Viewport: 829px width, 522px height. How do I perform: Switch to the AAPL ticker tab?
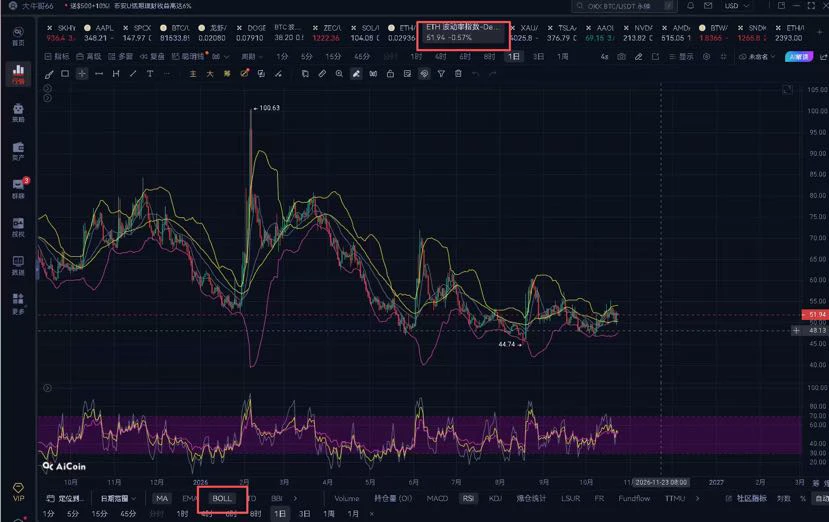point(99,32)
